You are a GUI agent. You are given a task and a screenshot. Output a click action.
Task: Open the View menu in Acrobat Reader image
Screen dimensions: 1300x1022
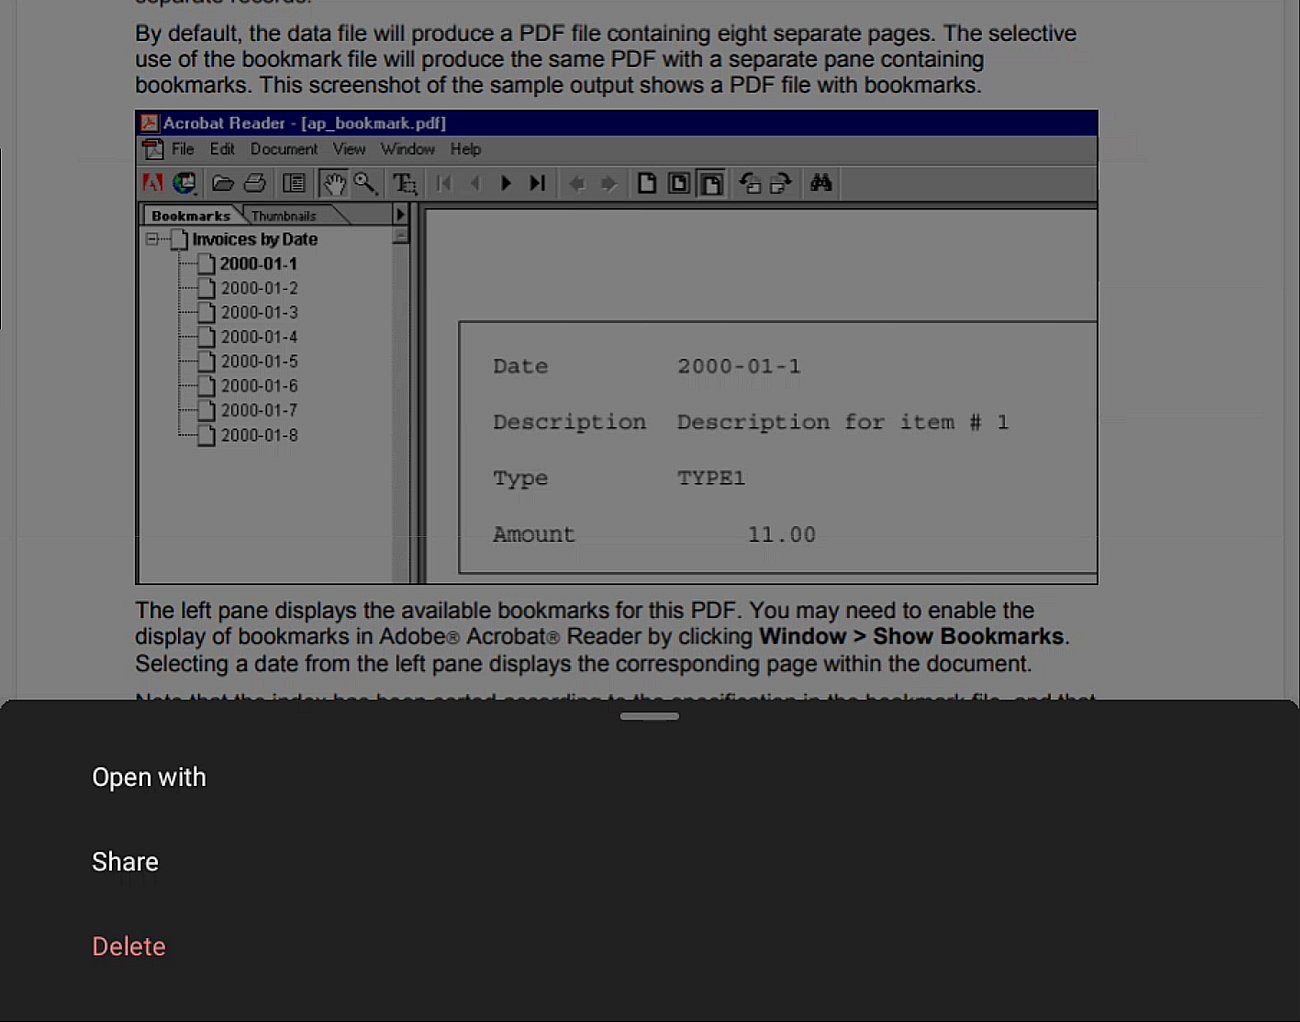349,149
